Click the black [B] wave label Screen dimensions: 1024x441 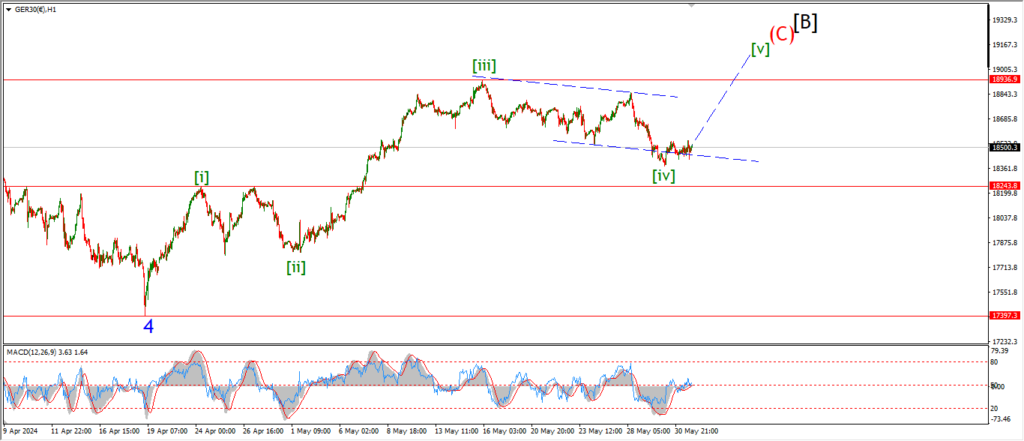pos(806,22)
